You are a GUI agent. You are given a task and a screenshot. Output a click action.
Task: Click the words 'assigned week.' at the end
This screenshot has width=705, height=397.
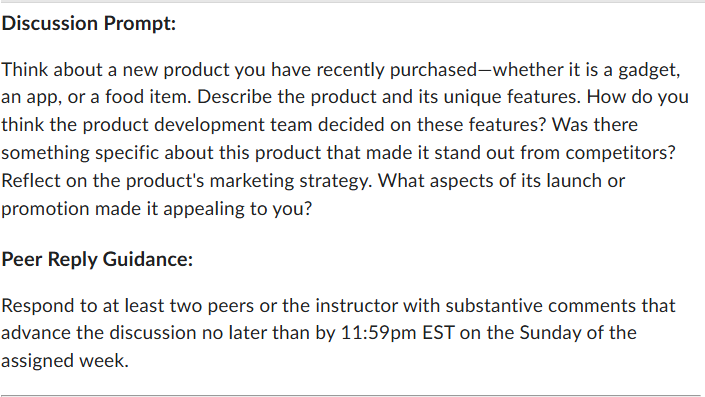[x=65, y=361]
